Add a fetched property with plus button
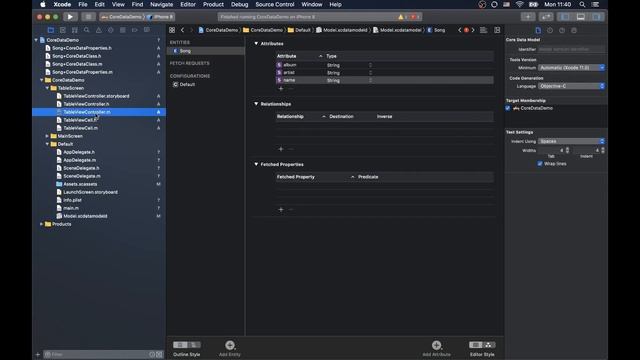The image size is (640, 360). point(281,209)
